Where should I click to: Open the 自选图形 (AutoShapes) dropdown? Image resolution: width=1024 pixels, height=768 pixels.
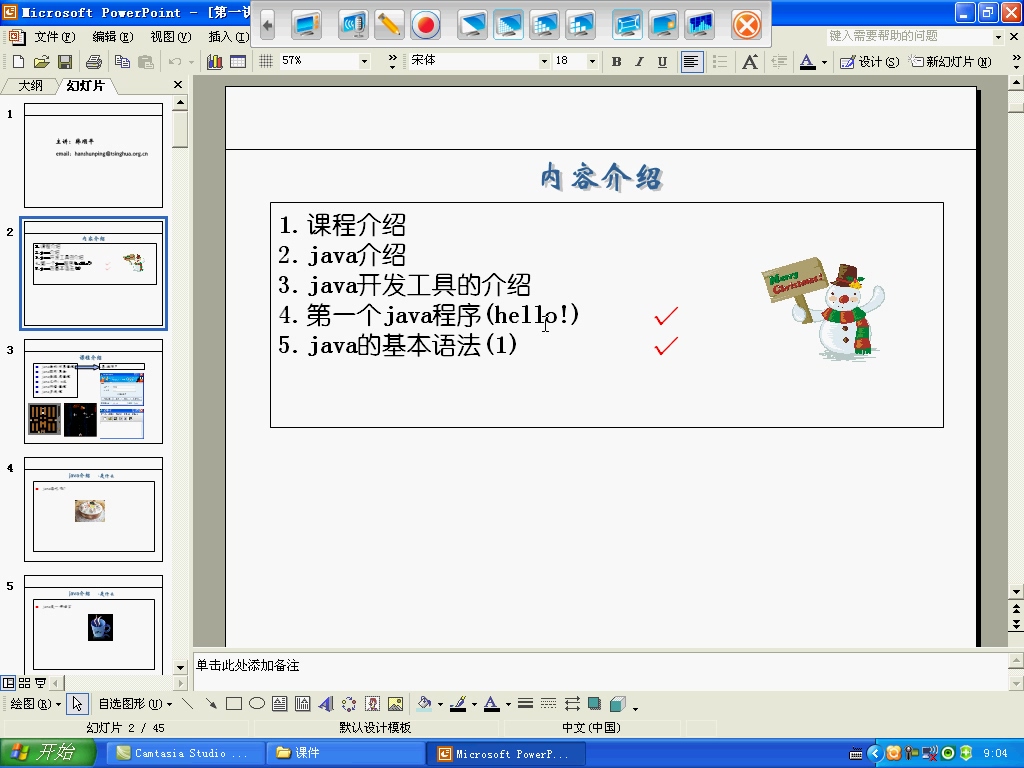click(135, 703)
